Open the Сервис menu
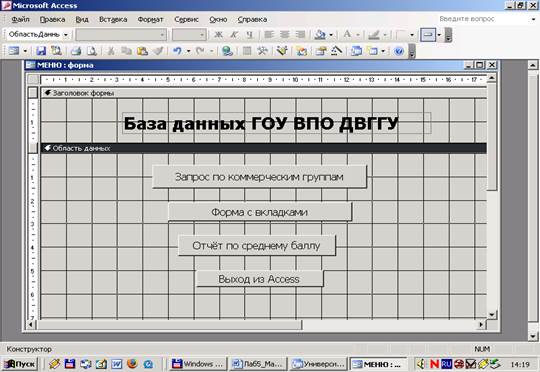 tap(186, 19)
